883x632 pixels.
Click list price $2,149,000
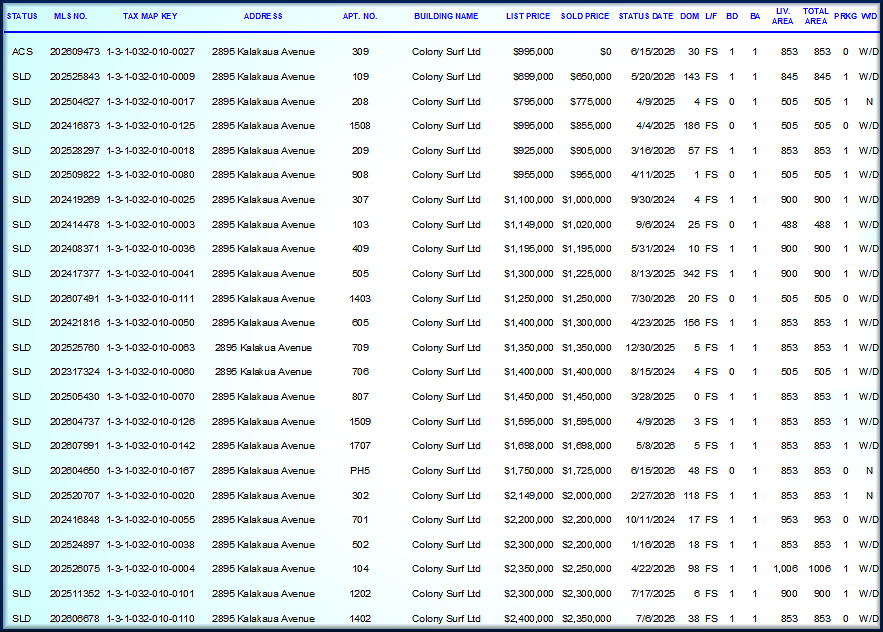[529, 496]
